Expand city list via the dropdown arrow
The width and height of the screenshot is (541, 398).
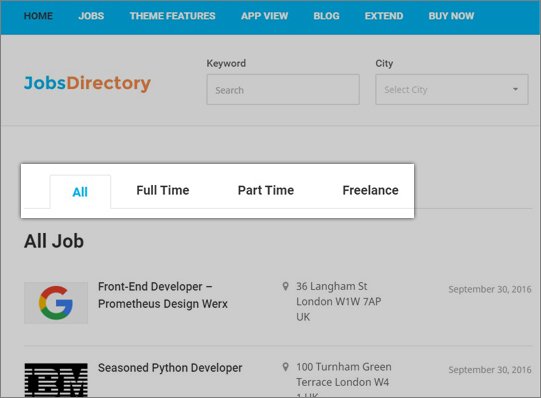(515, 89)
